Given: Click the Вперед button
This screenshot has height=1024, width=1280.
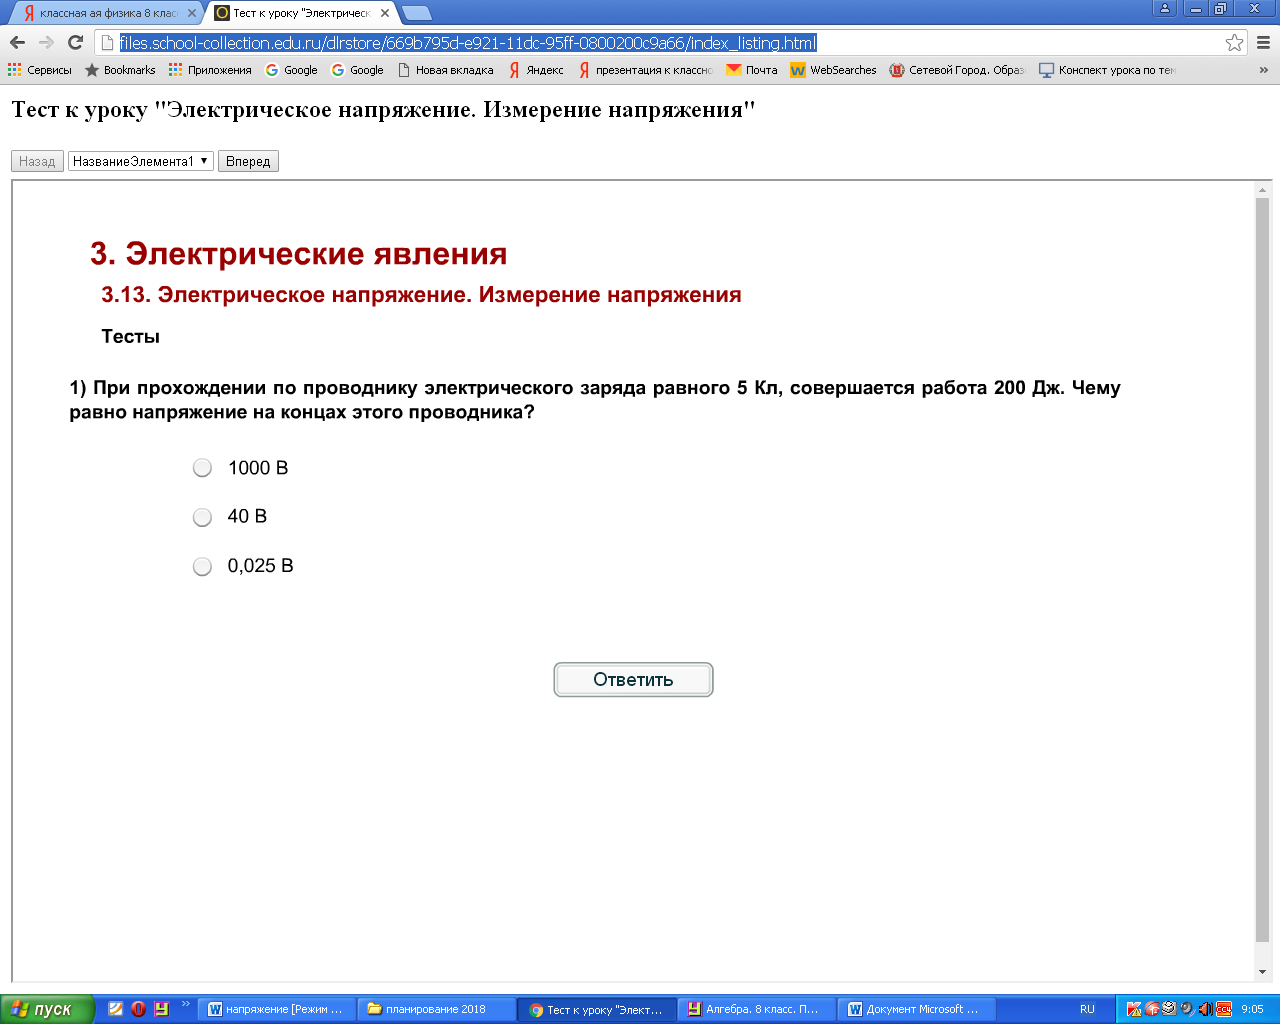Looking at the screenshot, I should 248,161.
